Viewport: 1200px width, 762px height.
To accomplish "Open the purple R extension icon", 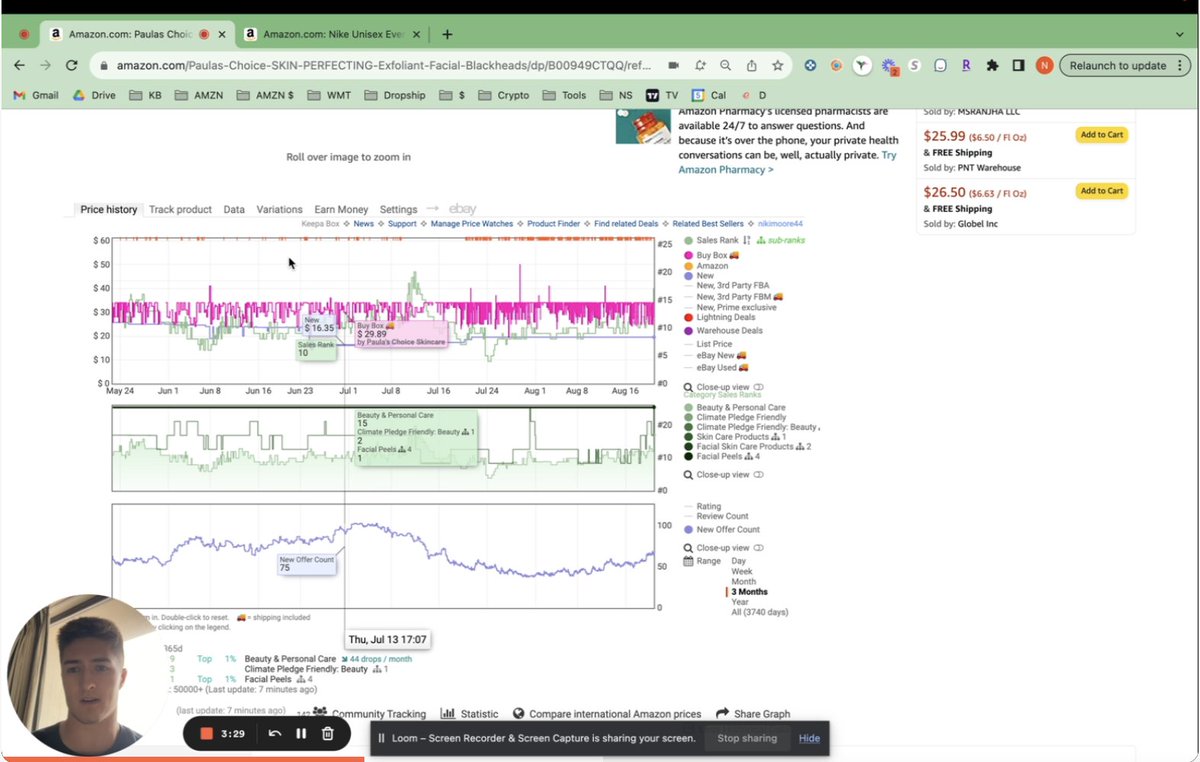I will click(x=966, y=65).
